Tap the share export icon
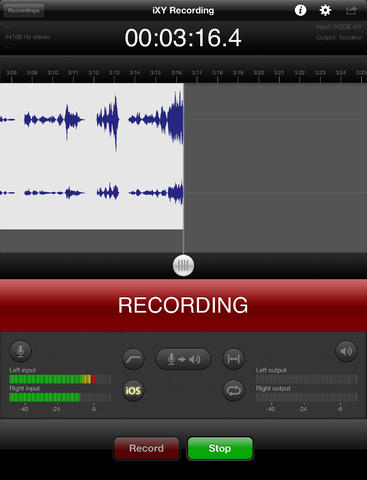This screenshot has height=480, width=367. tap(351, 10)
